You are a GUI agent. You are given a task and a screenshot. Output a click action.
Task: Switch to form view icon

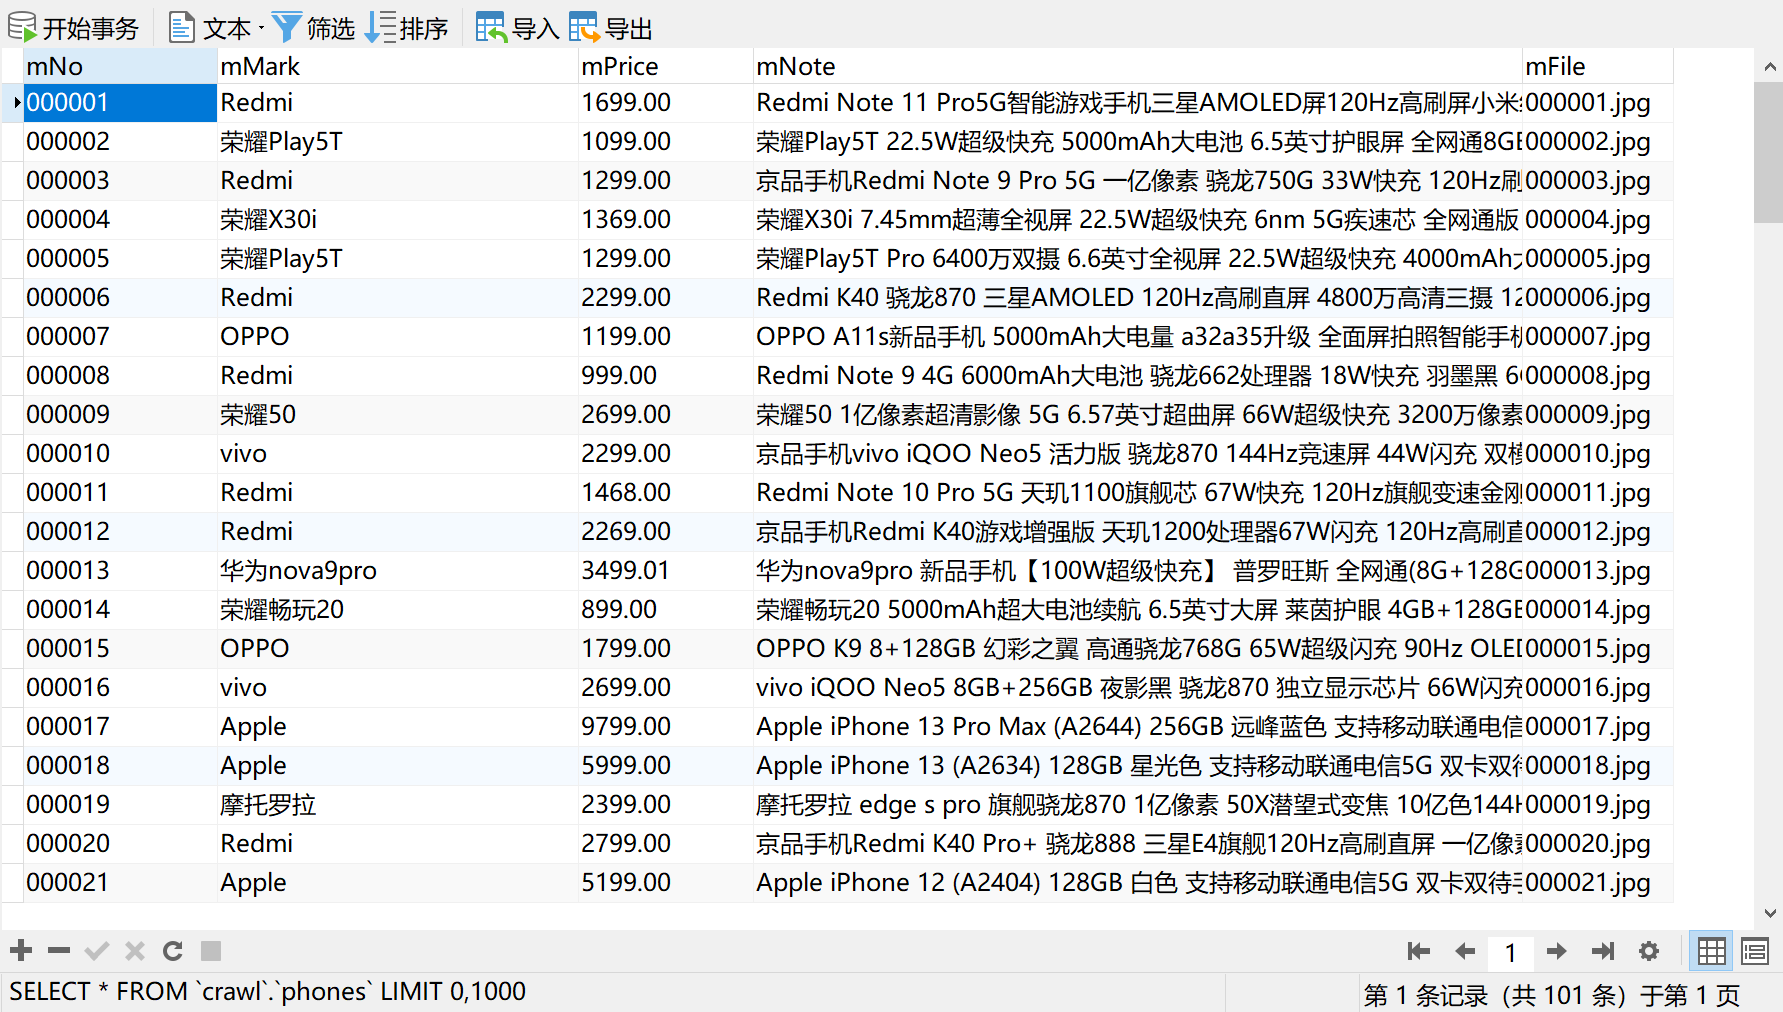point(1755,951)
